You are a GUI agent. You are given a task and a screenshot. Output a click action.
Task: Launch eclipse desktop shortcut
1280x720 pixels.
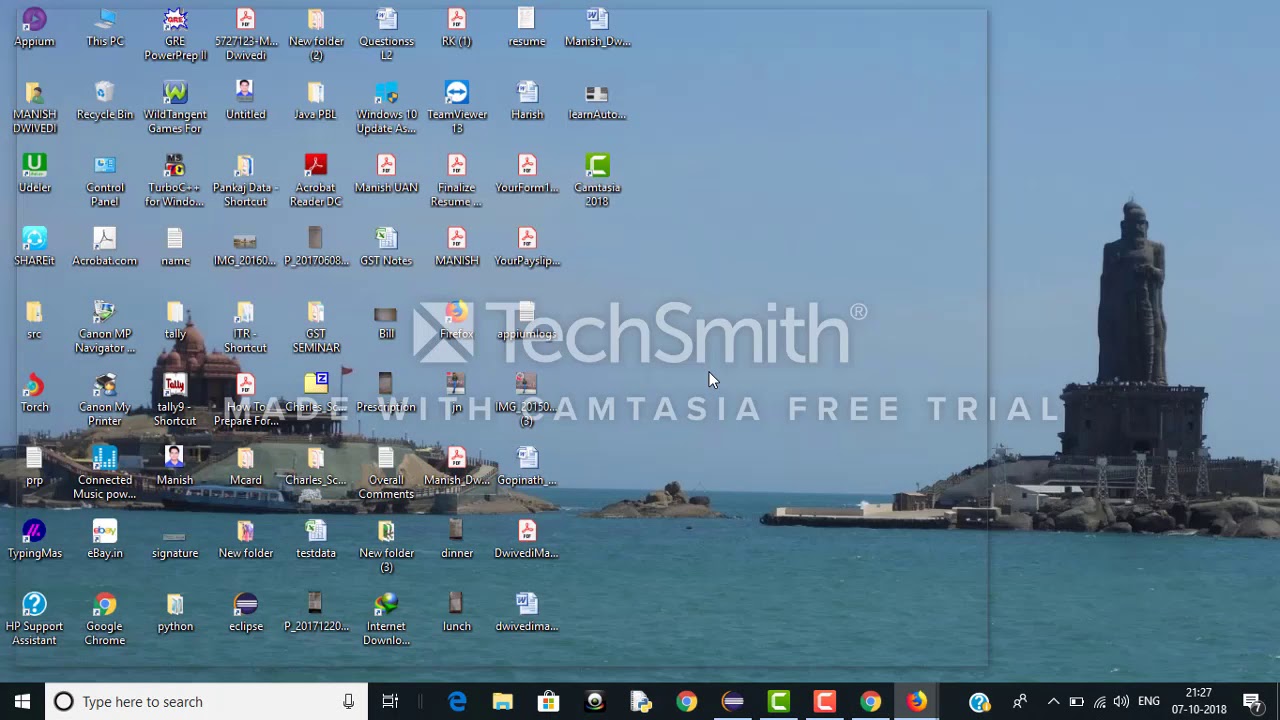coord(246,612)
